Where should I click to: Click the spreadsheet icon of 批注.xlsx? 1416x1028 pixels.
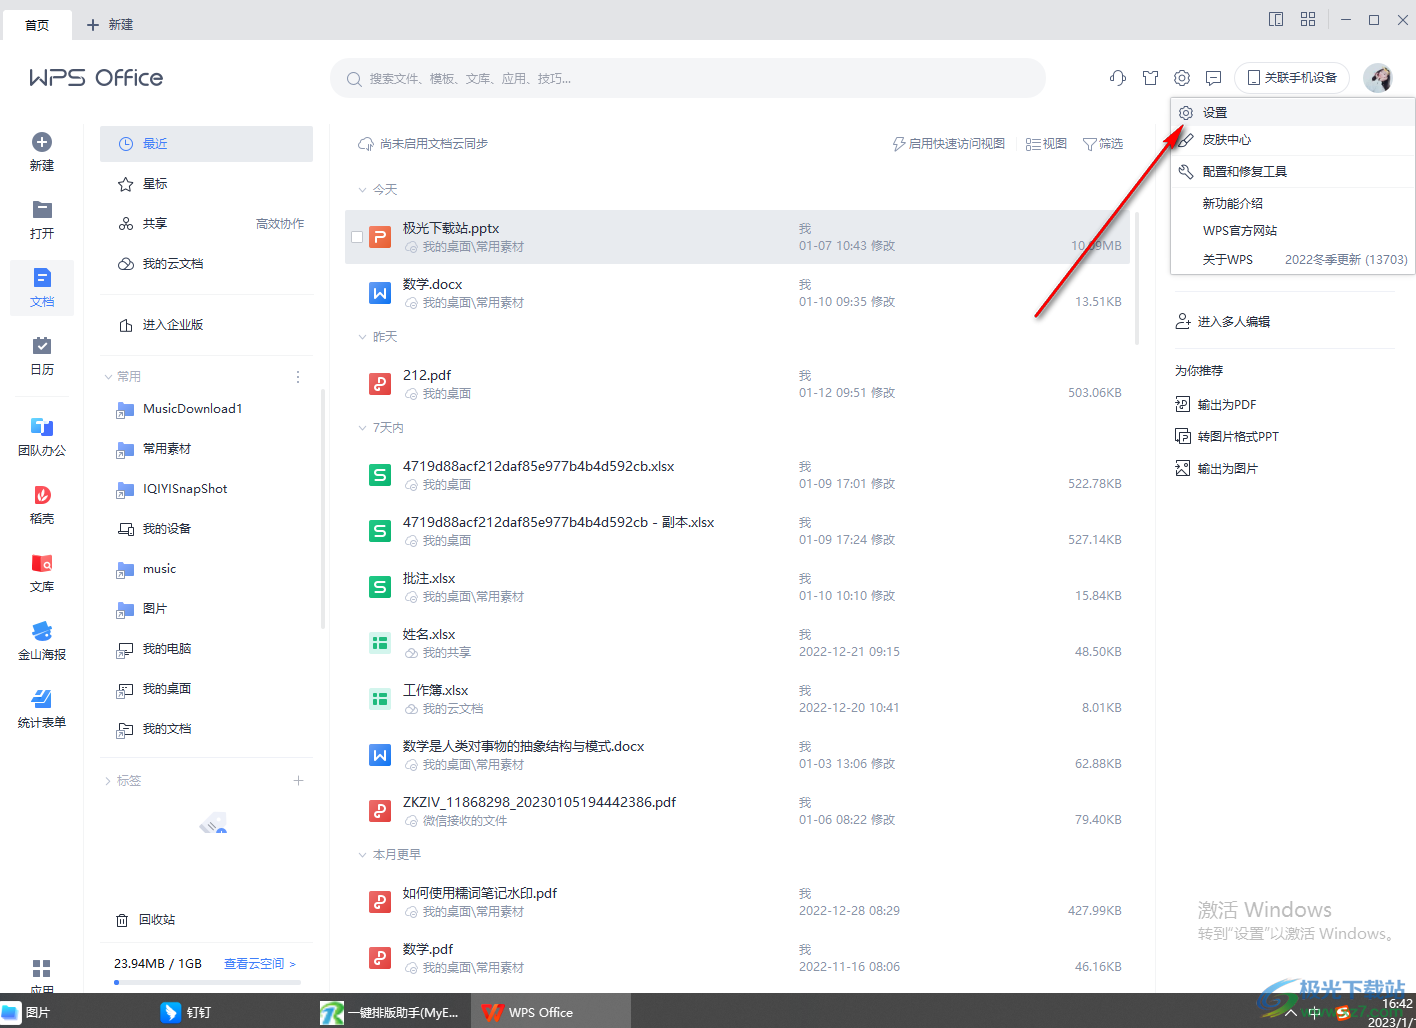pyautogui.click(x=380, y=587)
